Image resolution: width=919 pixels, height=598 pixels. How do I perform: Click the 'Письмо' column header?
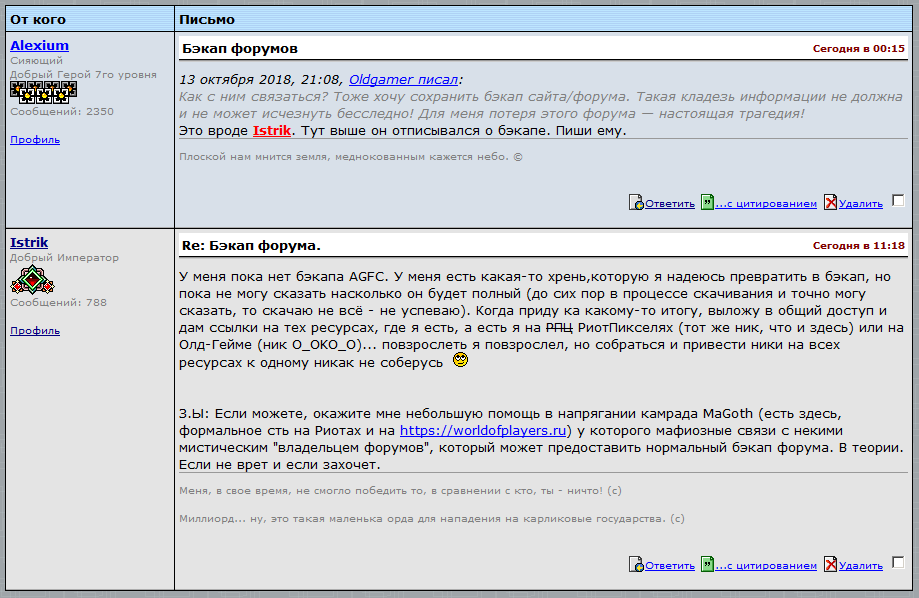point(207,19)
